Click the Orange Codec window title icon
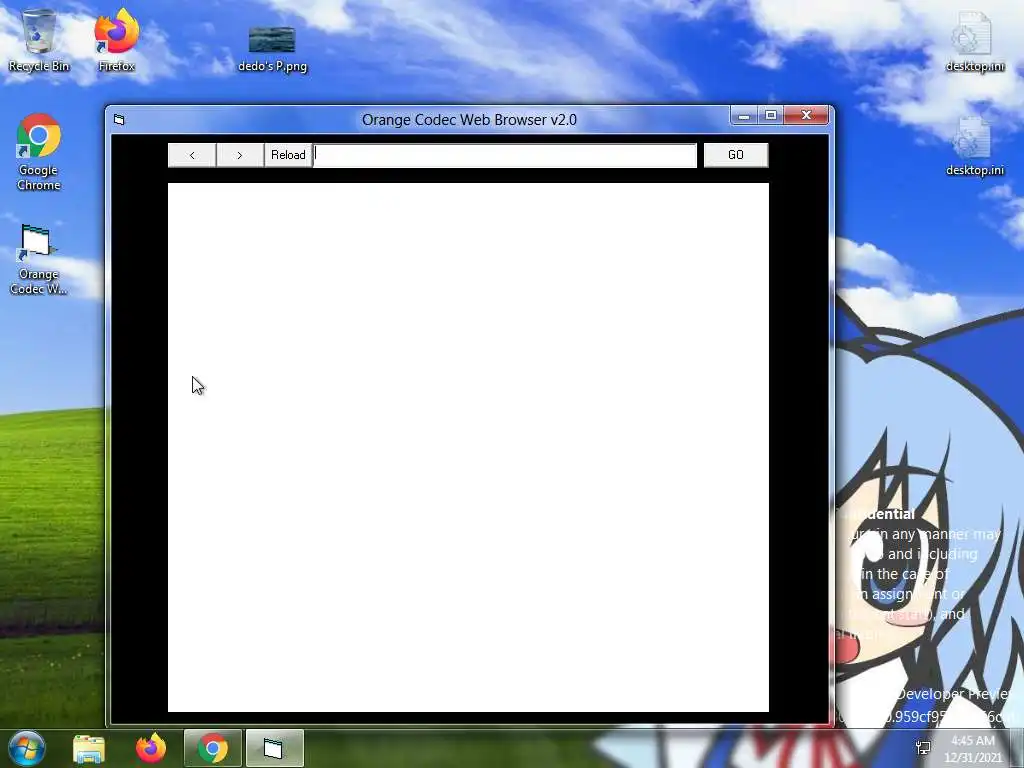1024x768 pixels. pyautogui.click(x=119, y=120)
